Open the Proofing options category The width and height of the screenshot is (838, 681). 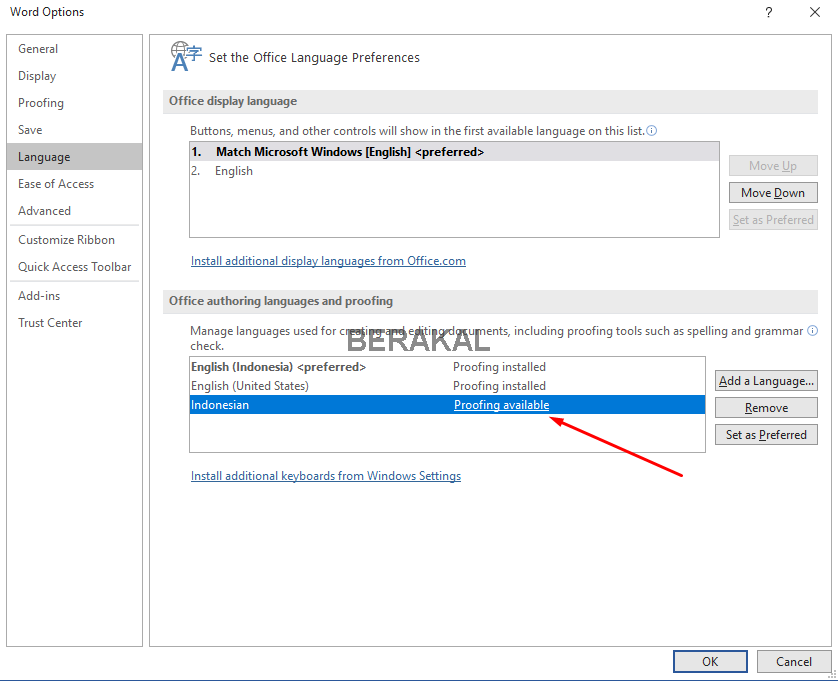(74, 103)
